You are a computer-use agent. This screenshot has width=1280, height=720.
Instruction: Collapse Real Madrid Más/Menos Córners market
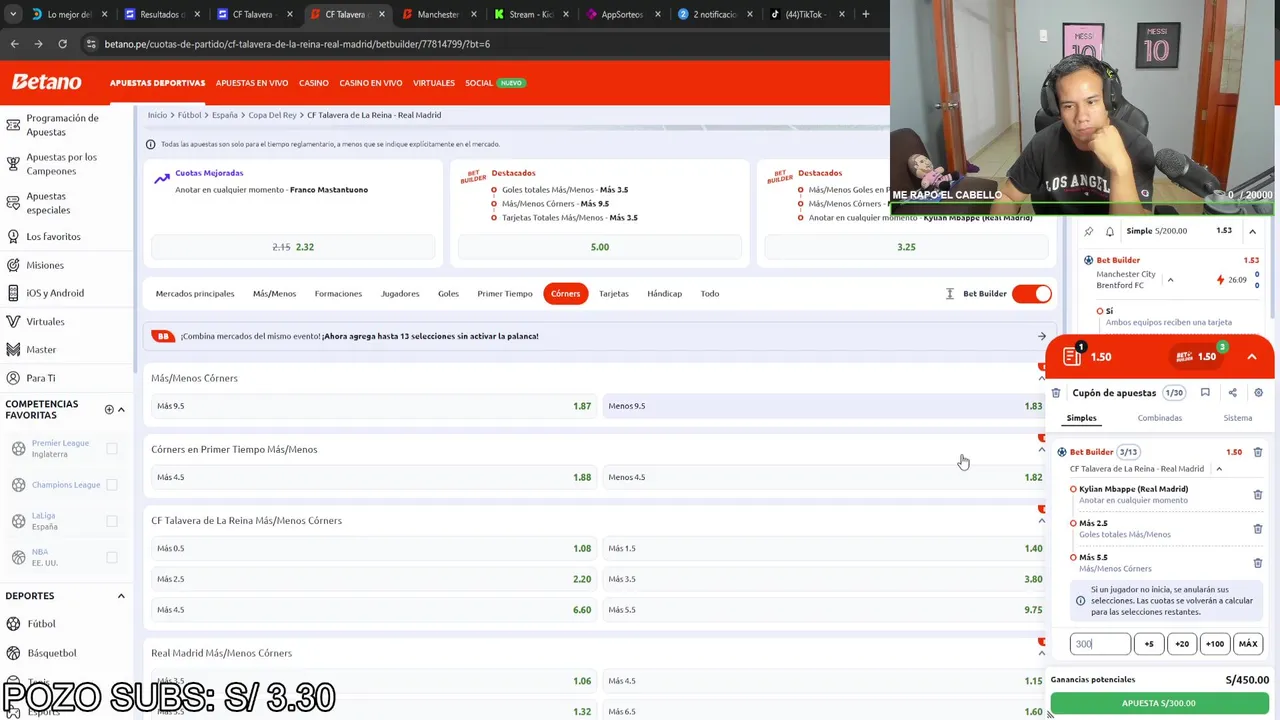[x=1041, y=653]
